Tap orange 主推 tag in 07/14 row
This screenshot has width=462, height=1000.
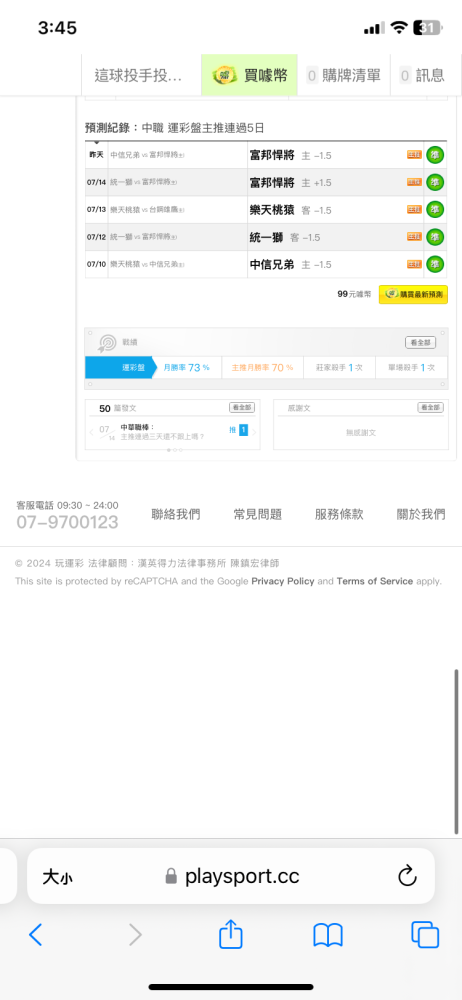(414, 182)
